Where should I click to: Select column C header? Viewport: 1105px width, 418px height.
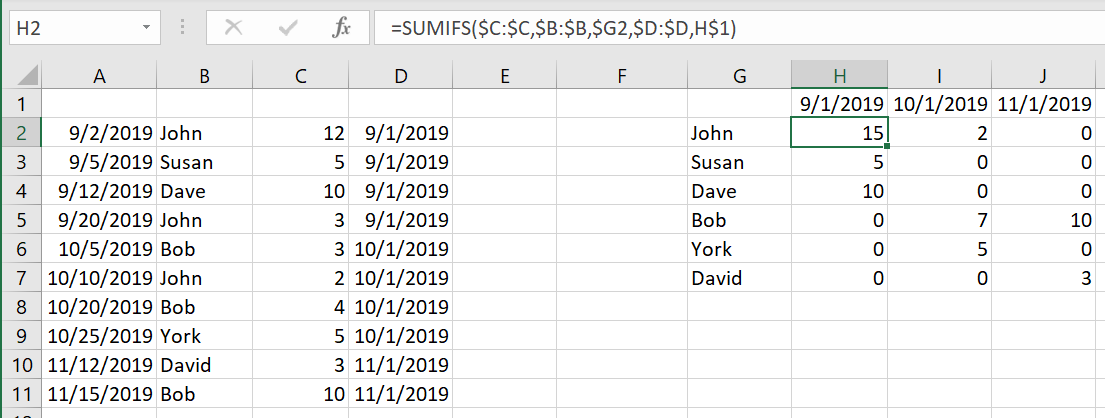tap(302, 74)
